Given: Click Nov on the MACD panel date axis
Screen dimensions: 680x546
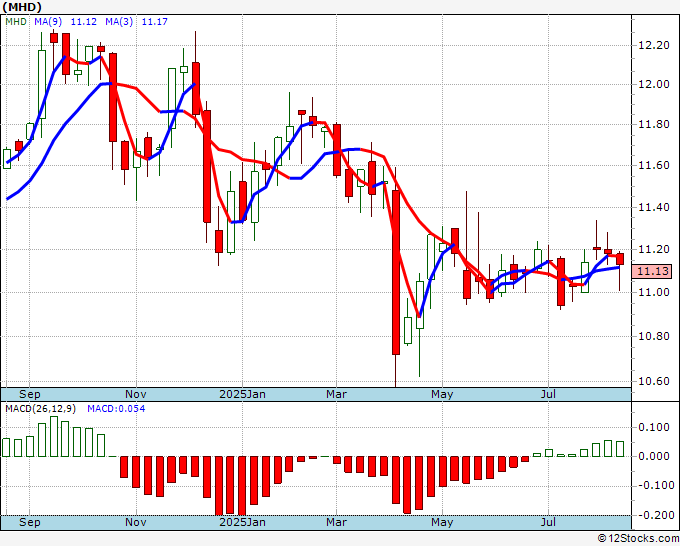Looking at the screenshot, I should click(x=136, y=522).
